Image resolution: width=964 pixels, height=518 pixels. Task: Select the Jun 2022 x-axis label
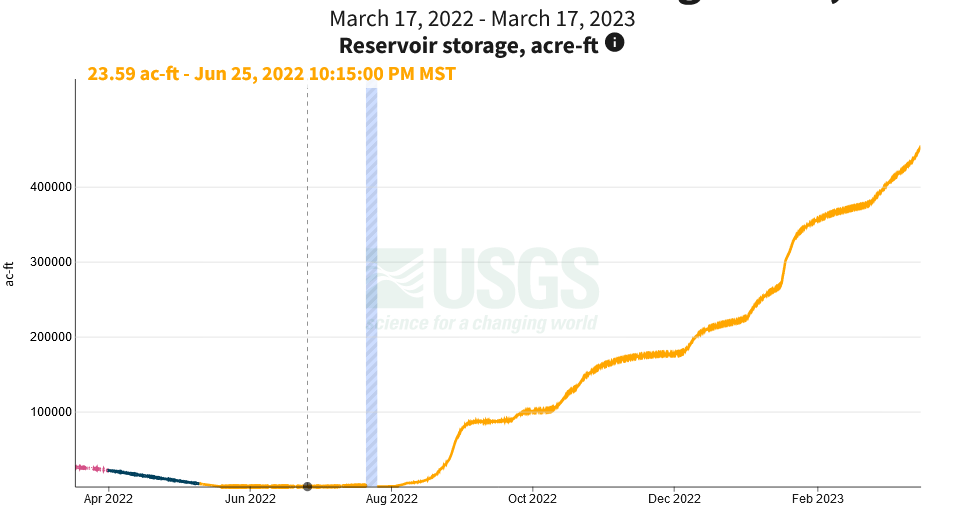tap(249, 499)
